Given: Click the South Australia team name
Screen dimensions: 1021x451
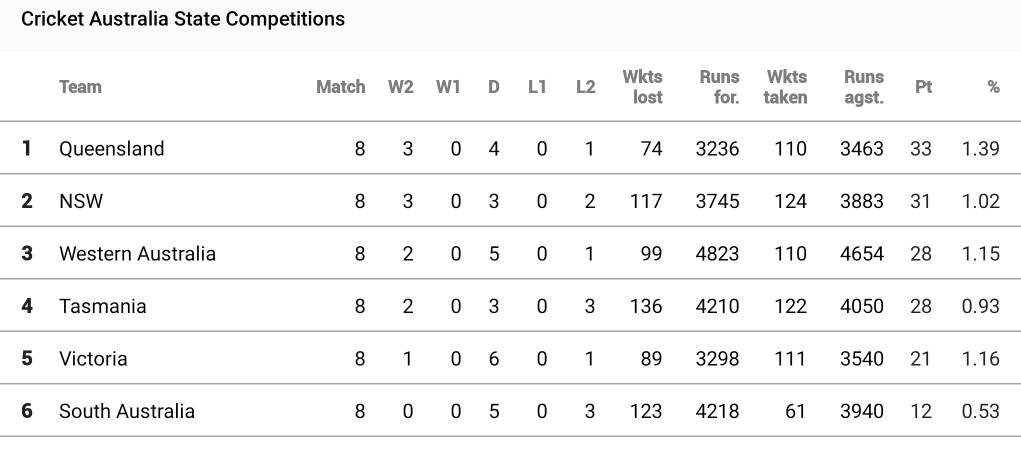Looking at the screenshot, I should (127, 411).
